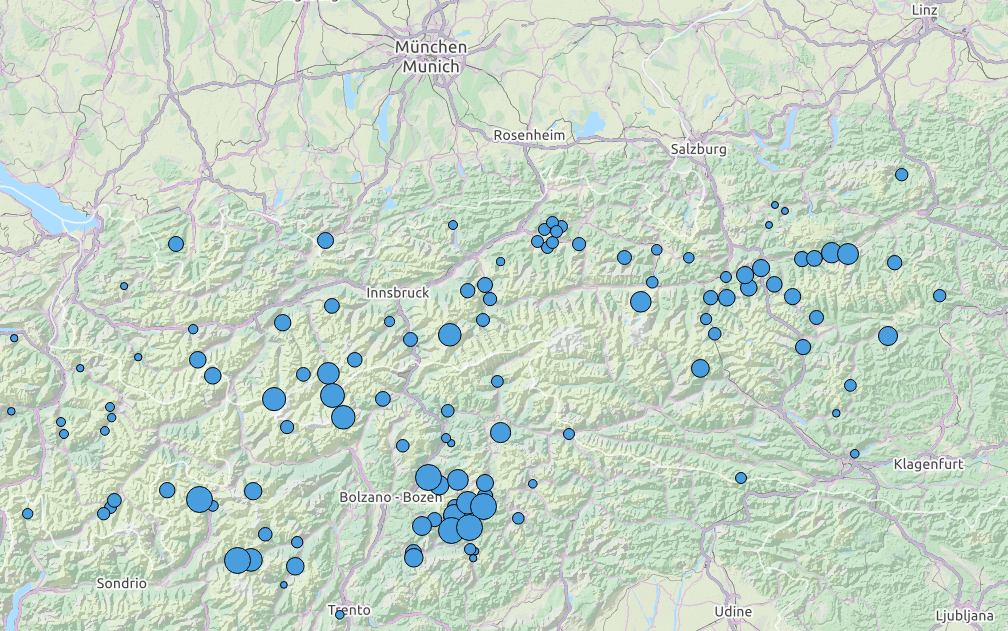This screenshot has height=631, width=1008.
Task: Select the large marker south of Salzburg
Action: coord(640,302)
